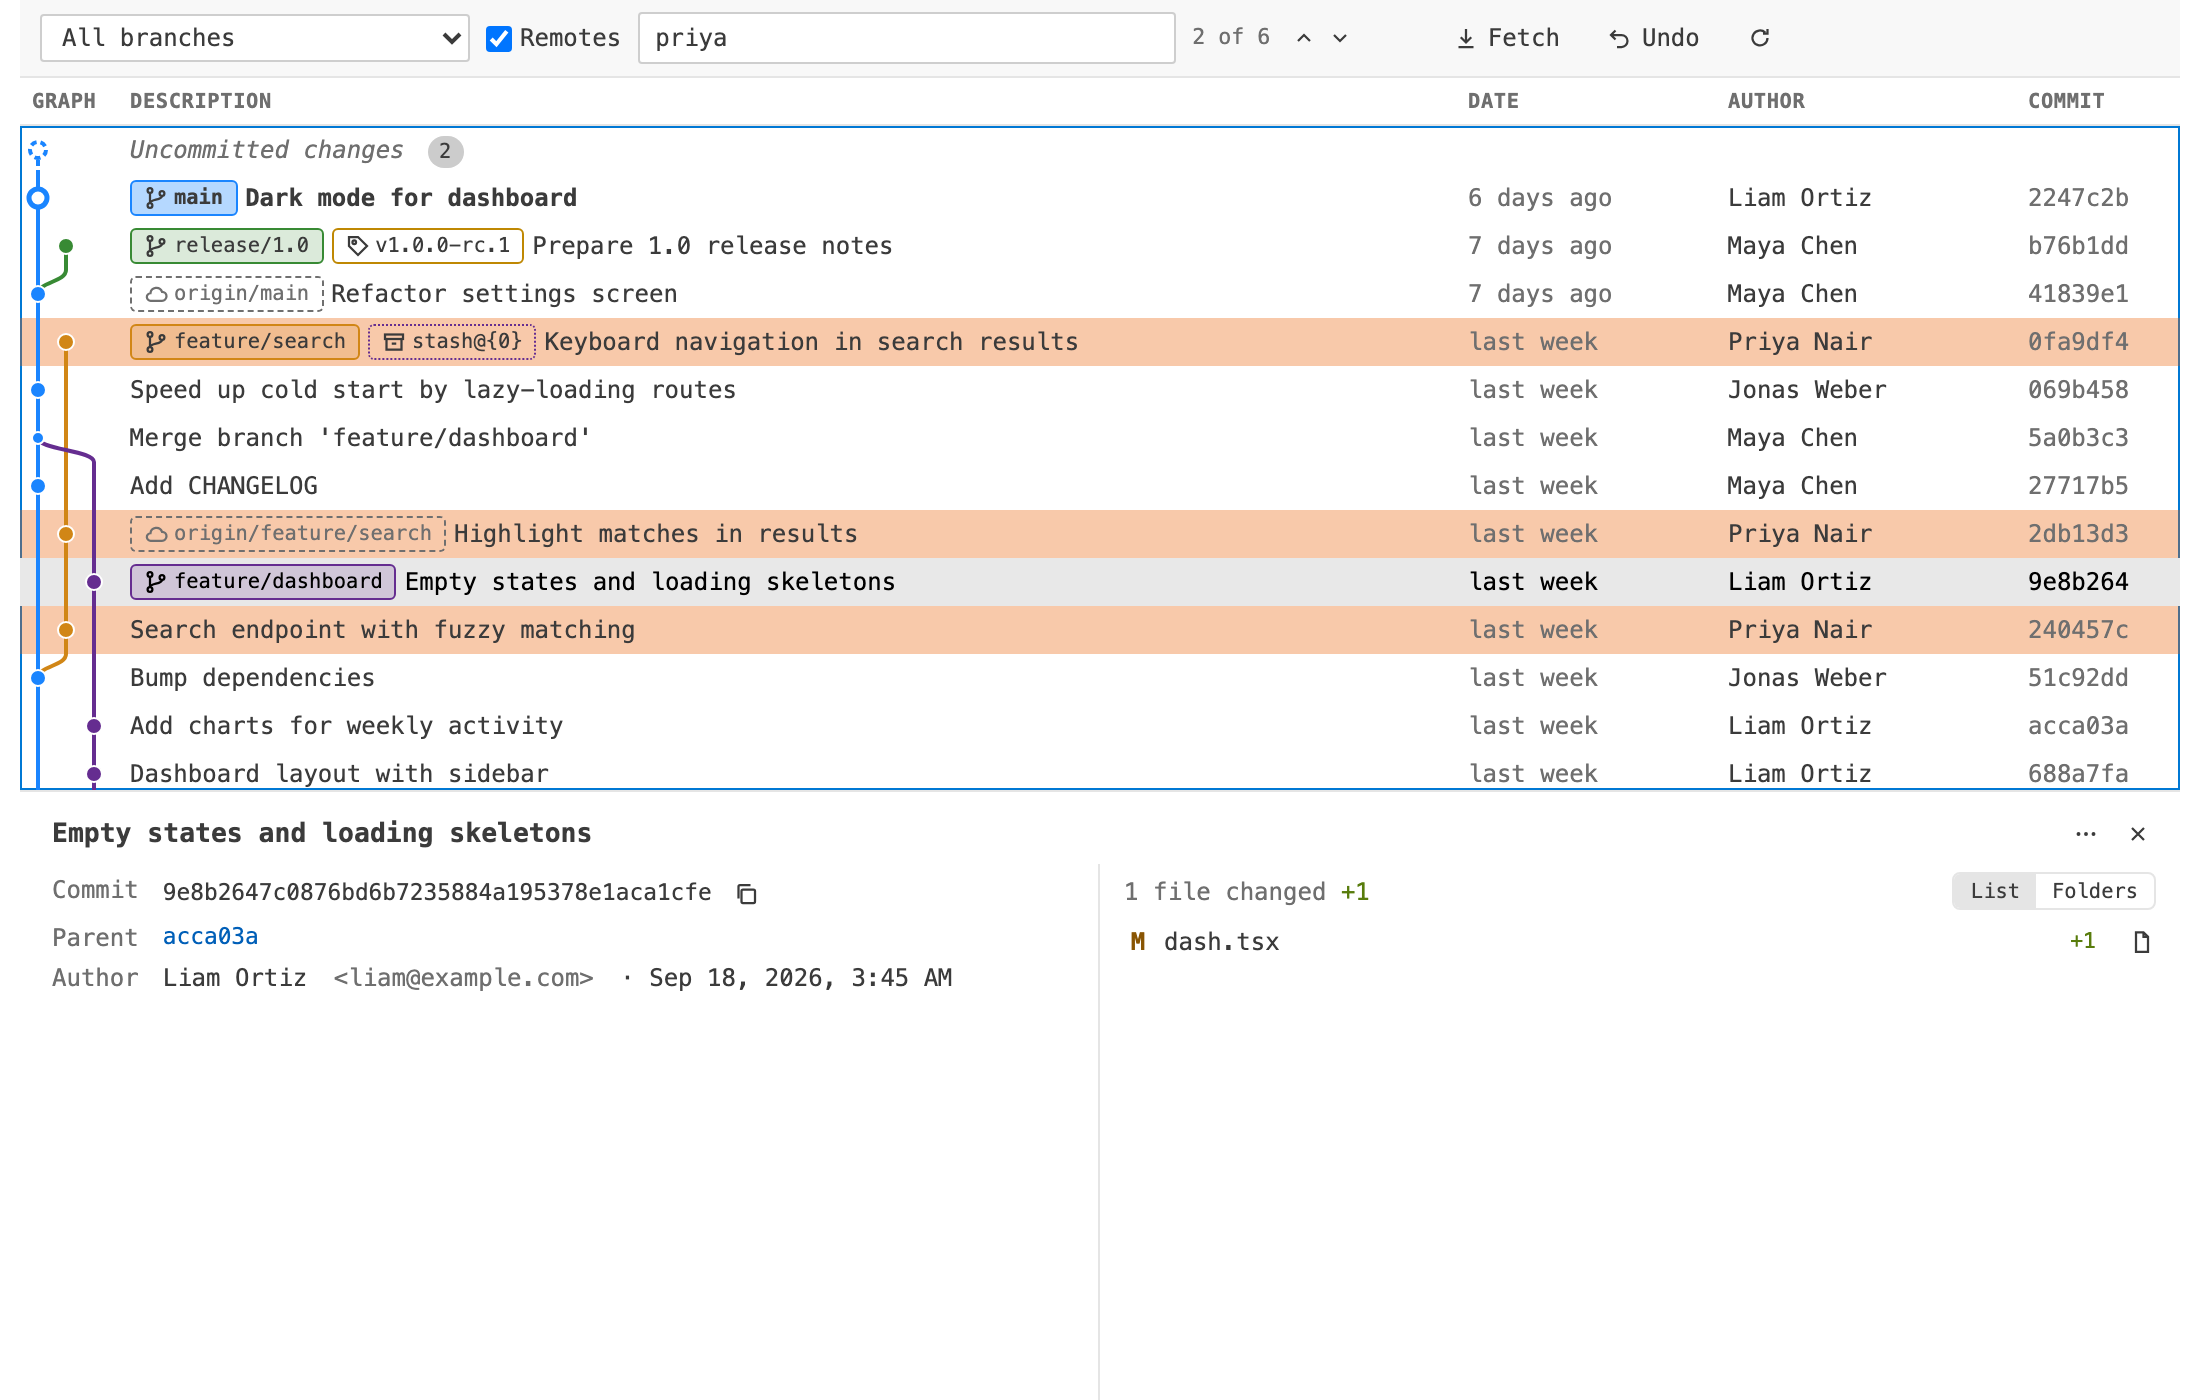The image size is (2200, 1400).
Task: Click the Fetch button
Action: point(1508,38)
